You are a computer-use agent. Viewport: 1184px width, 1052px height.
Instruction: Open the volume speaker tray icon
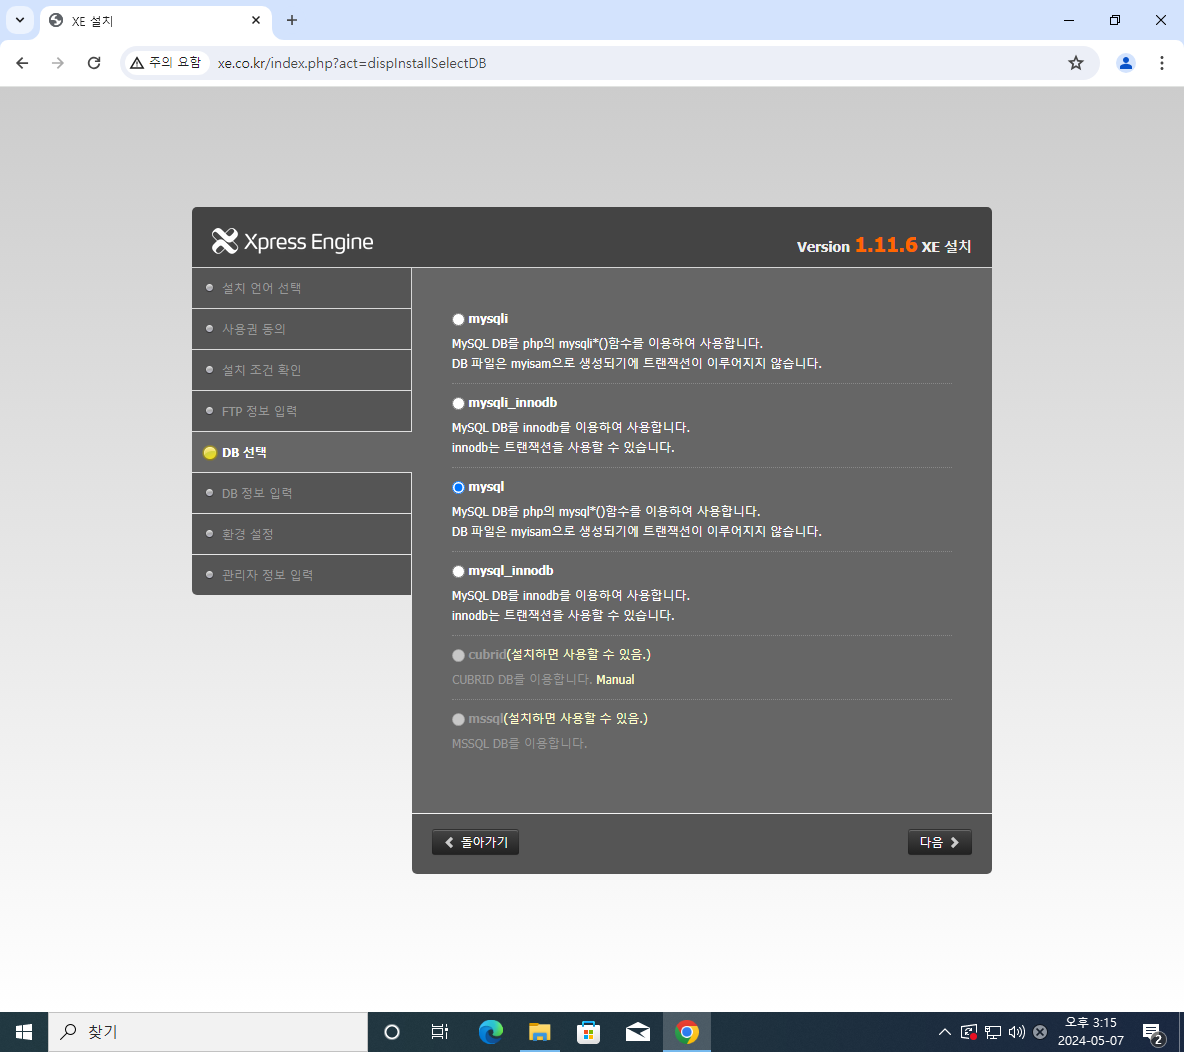click(x=1016, y=1032)
